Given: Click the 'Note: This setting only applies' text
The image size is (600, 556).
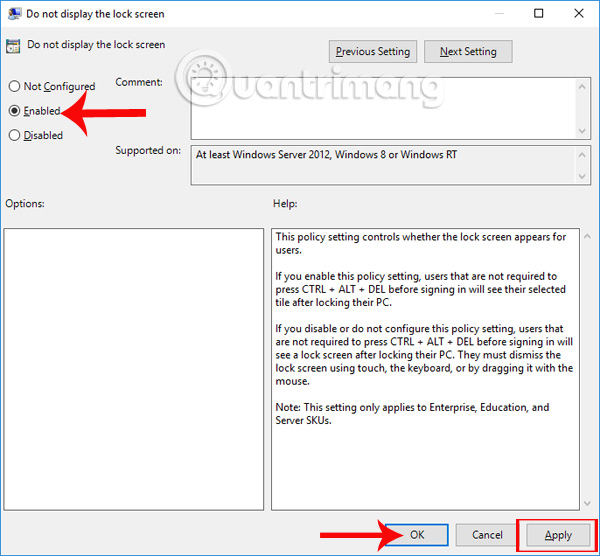Looking at the screenshot, I should tap(412, 414).
